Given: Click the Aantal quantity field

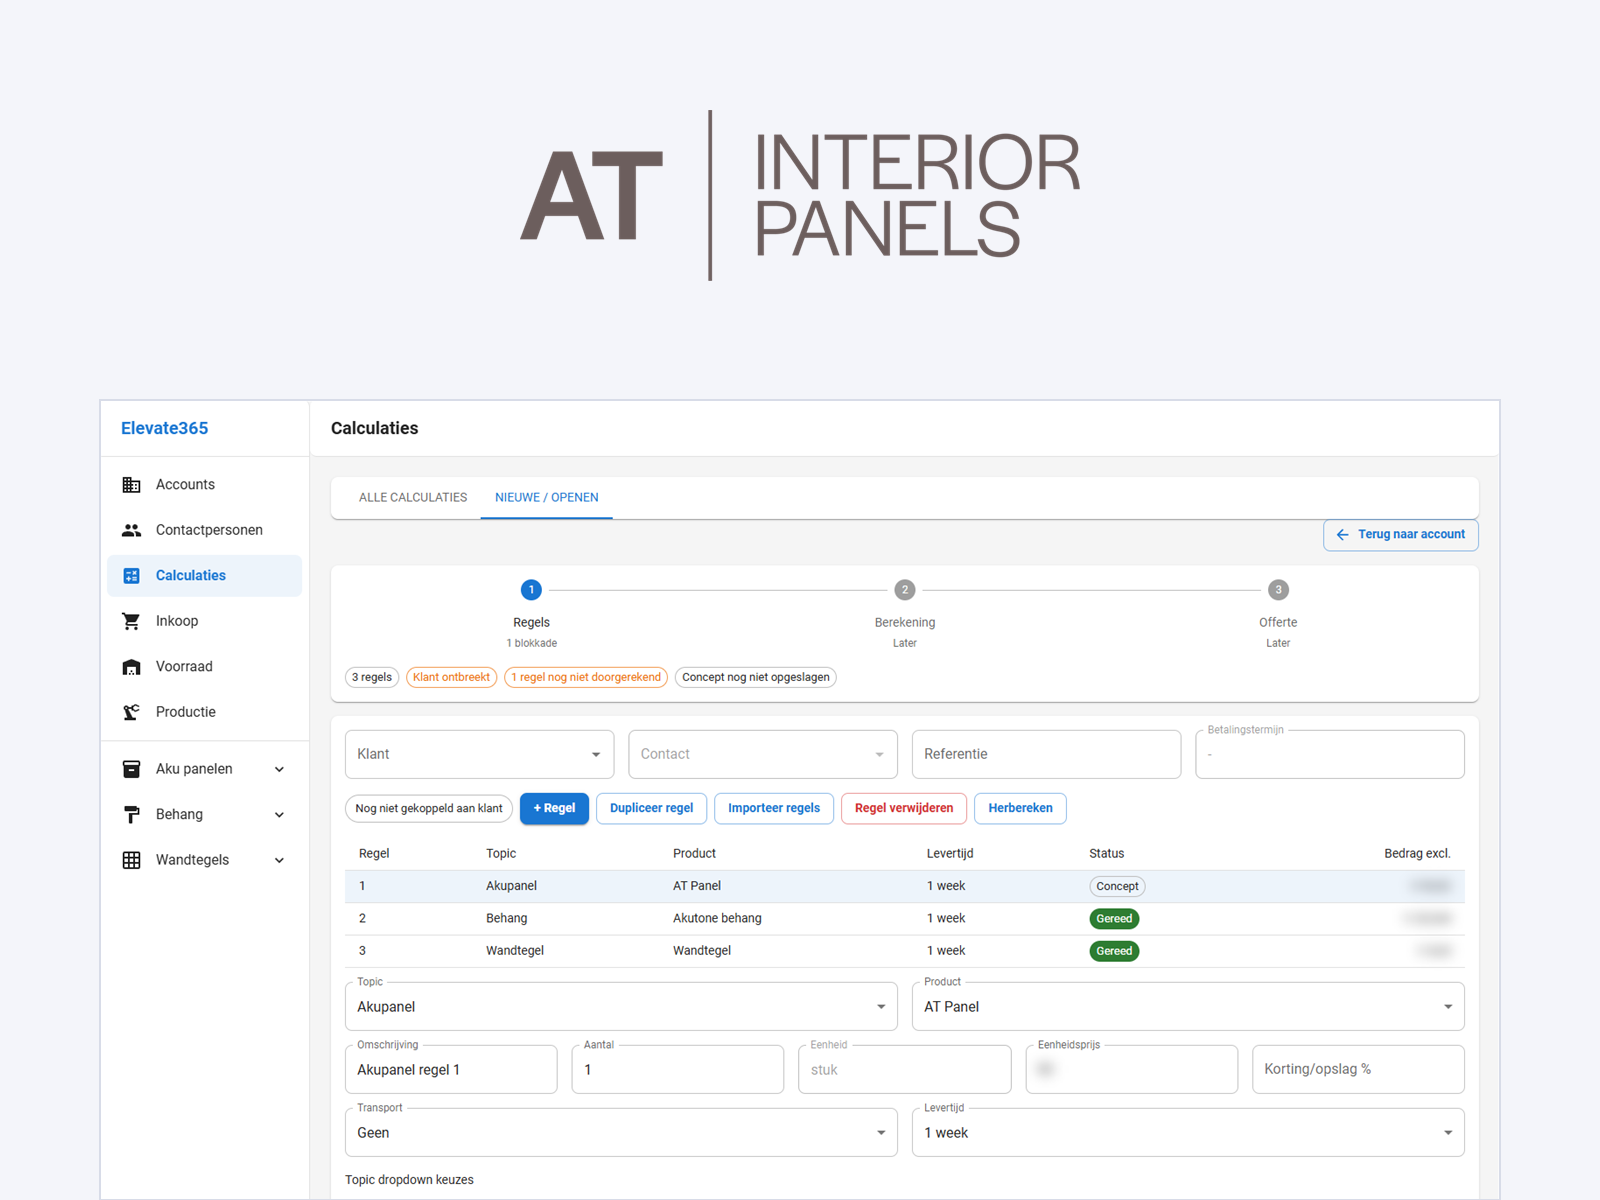Looking at the screenshot, I should point(678,1070).
